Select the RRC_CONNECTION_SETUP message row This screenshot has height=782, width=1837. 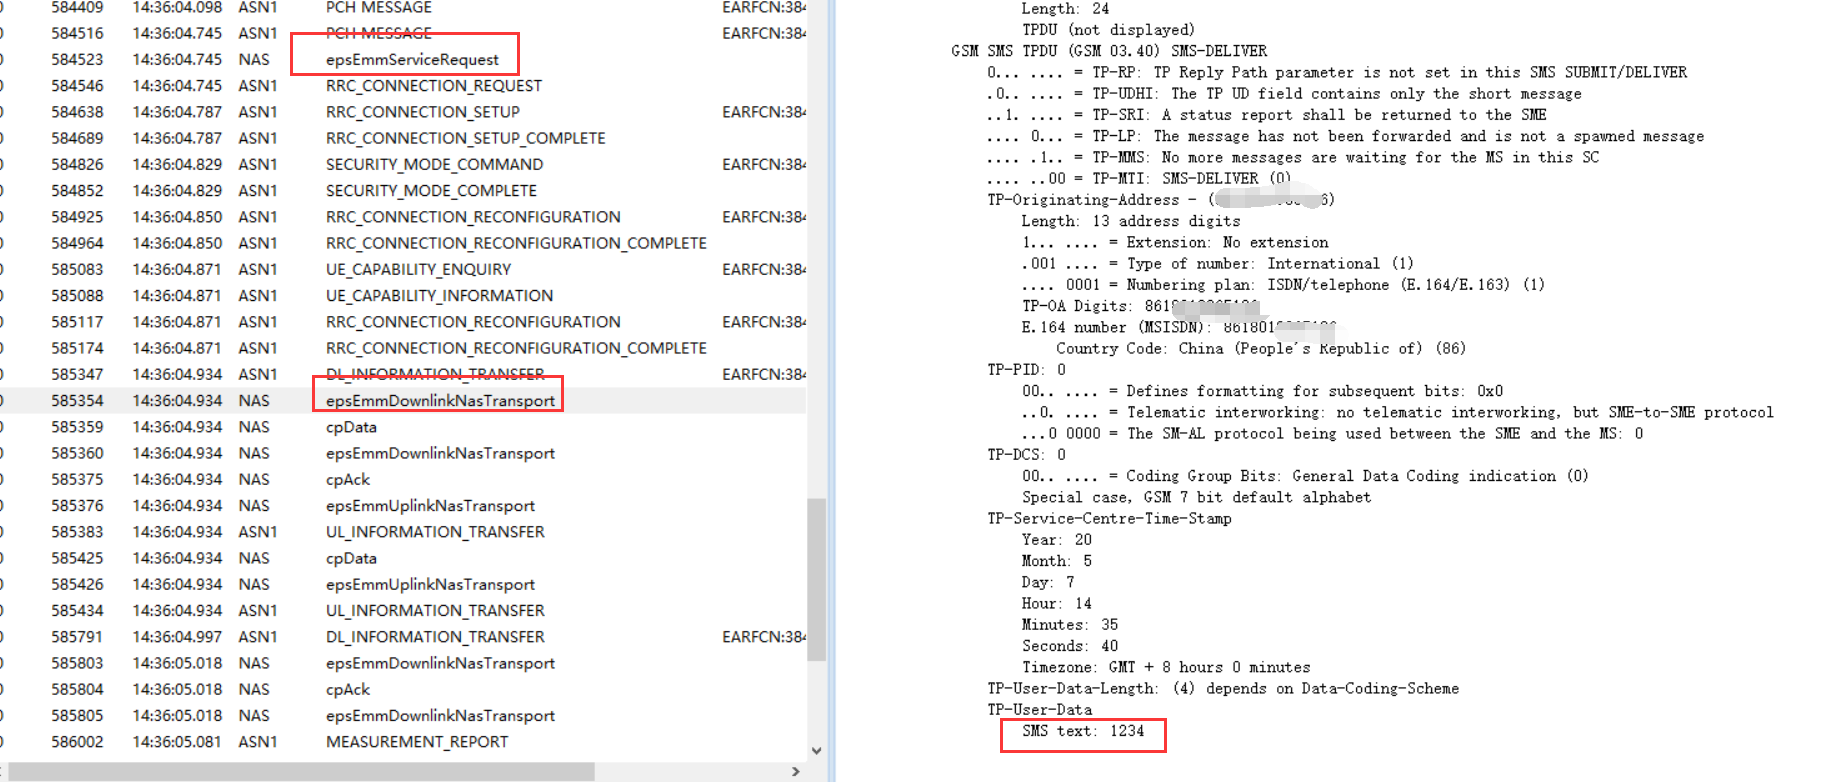(x=403, y=112)
